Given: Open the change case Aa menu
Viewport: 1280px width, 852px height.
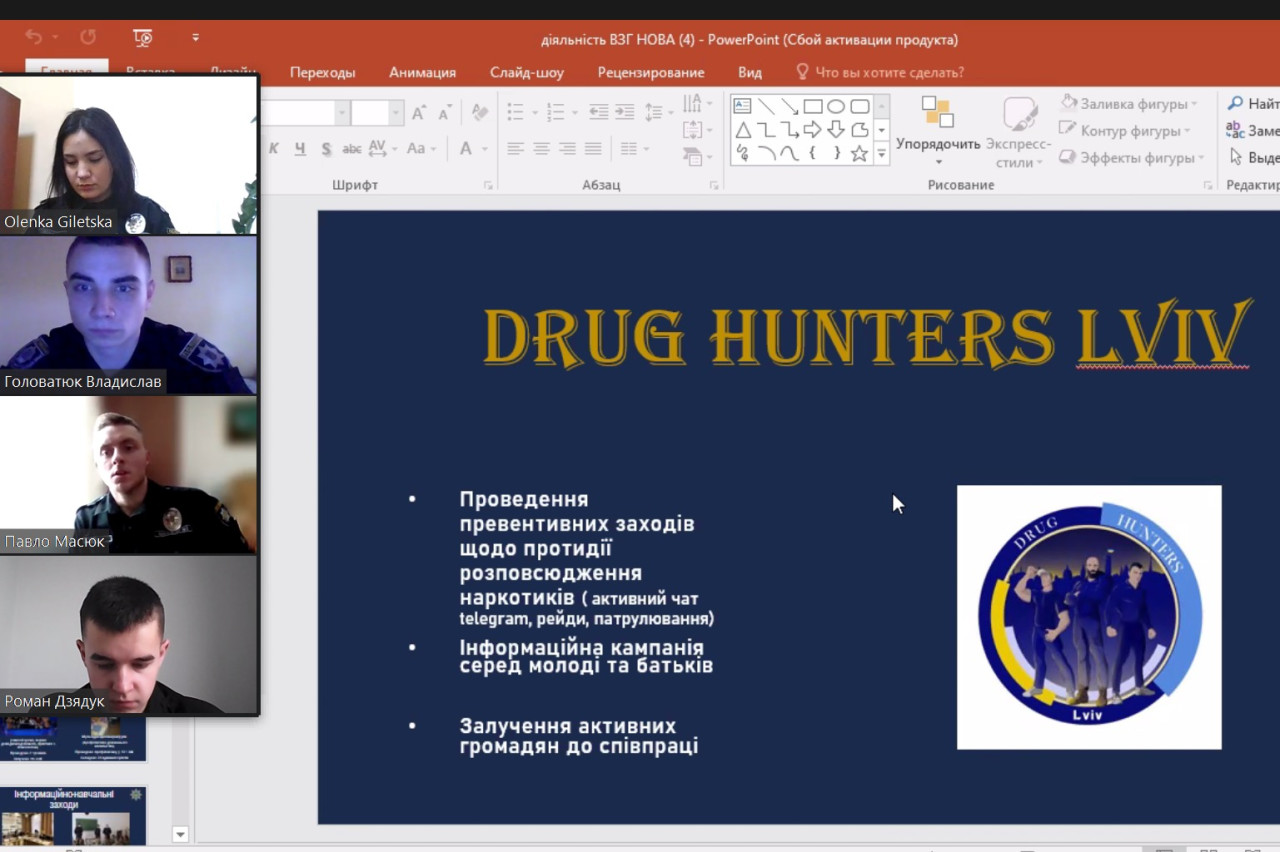Looking at the screenshot, I should (x=420, y=148).
